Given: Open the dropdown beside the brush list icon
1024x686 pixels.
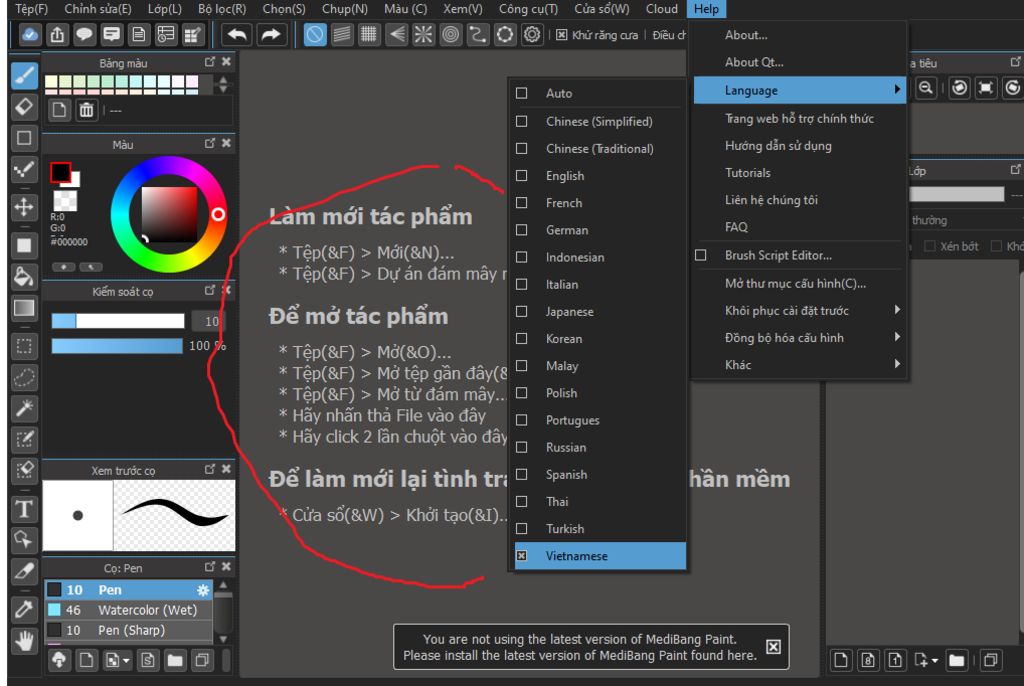Looking at the screenshot, I should click(x=126, y=661).
